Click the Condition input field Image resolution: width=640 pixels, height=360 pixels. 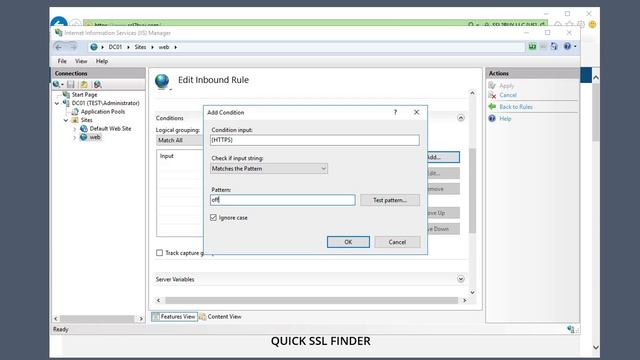[315, 140]
